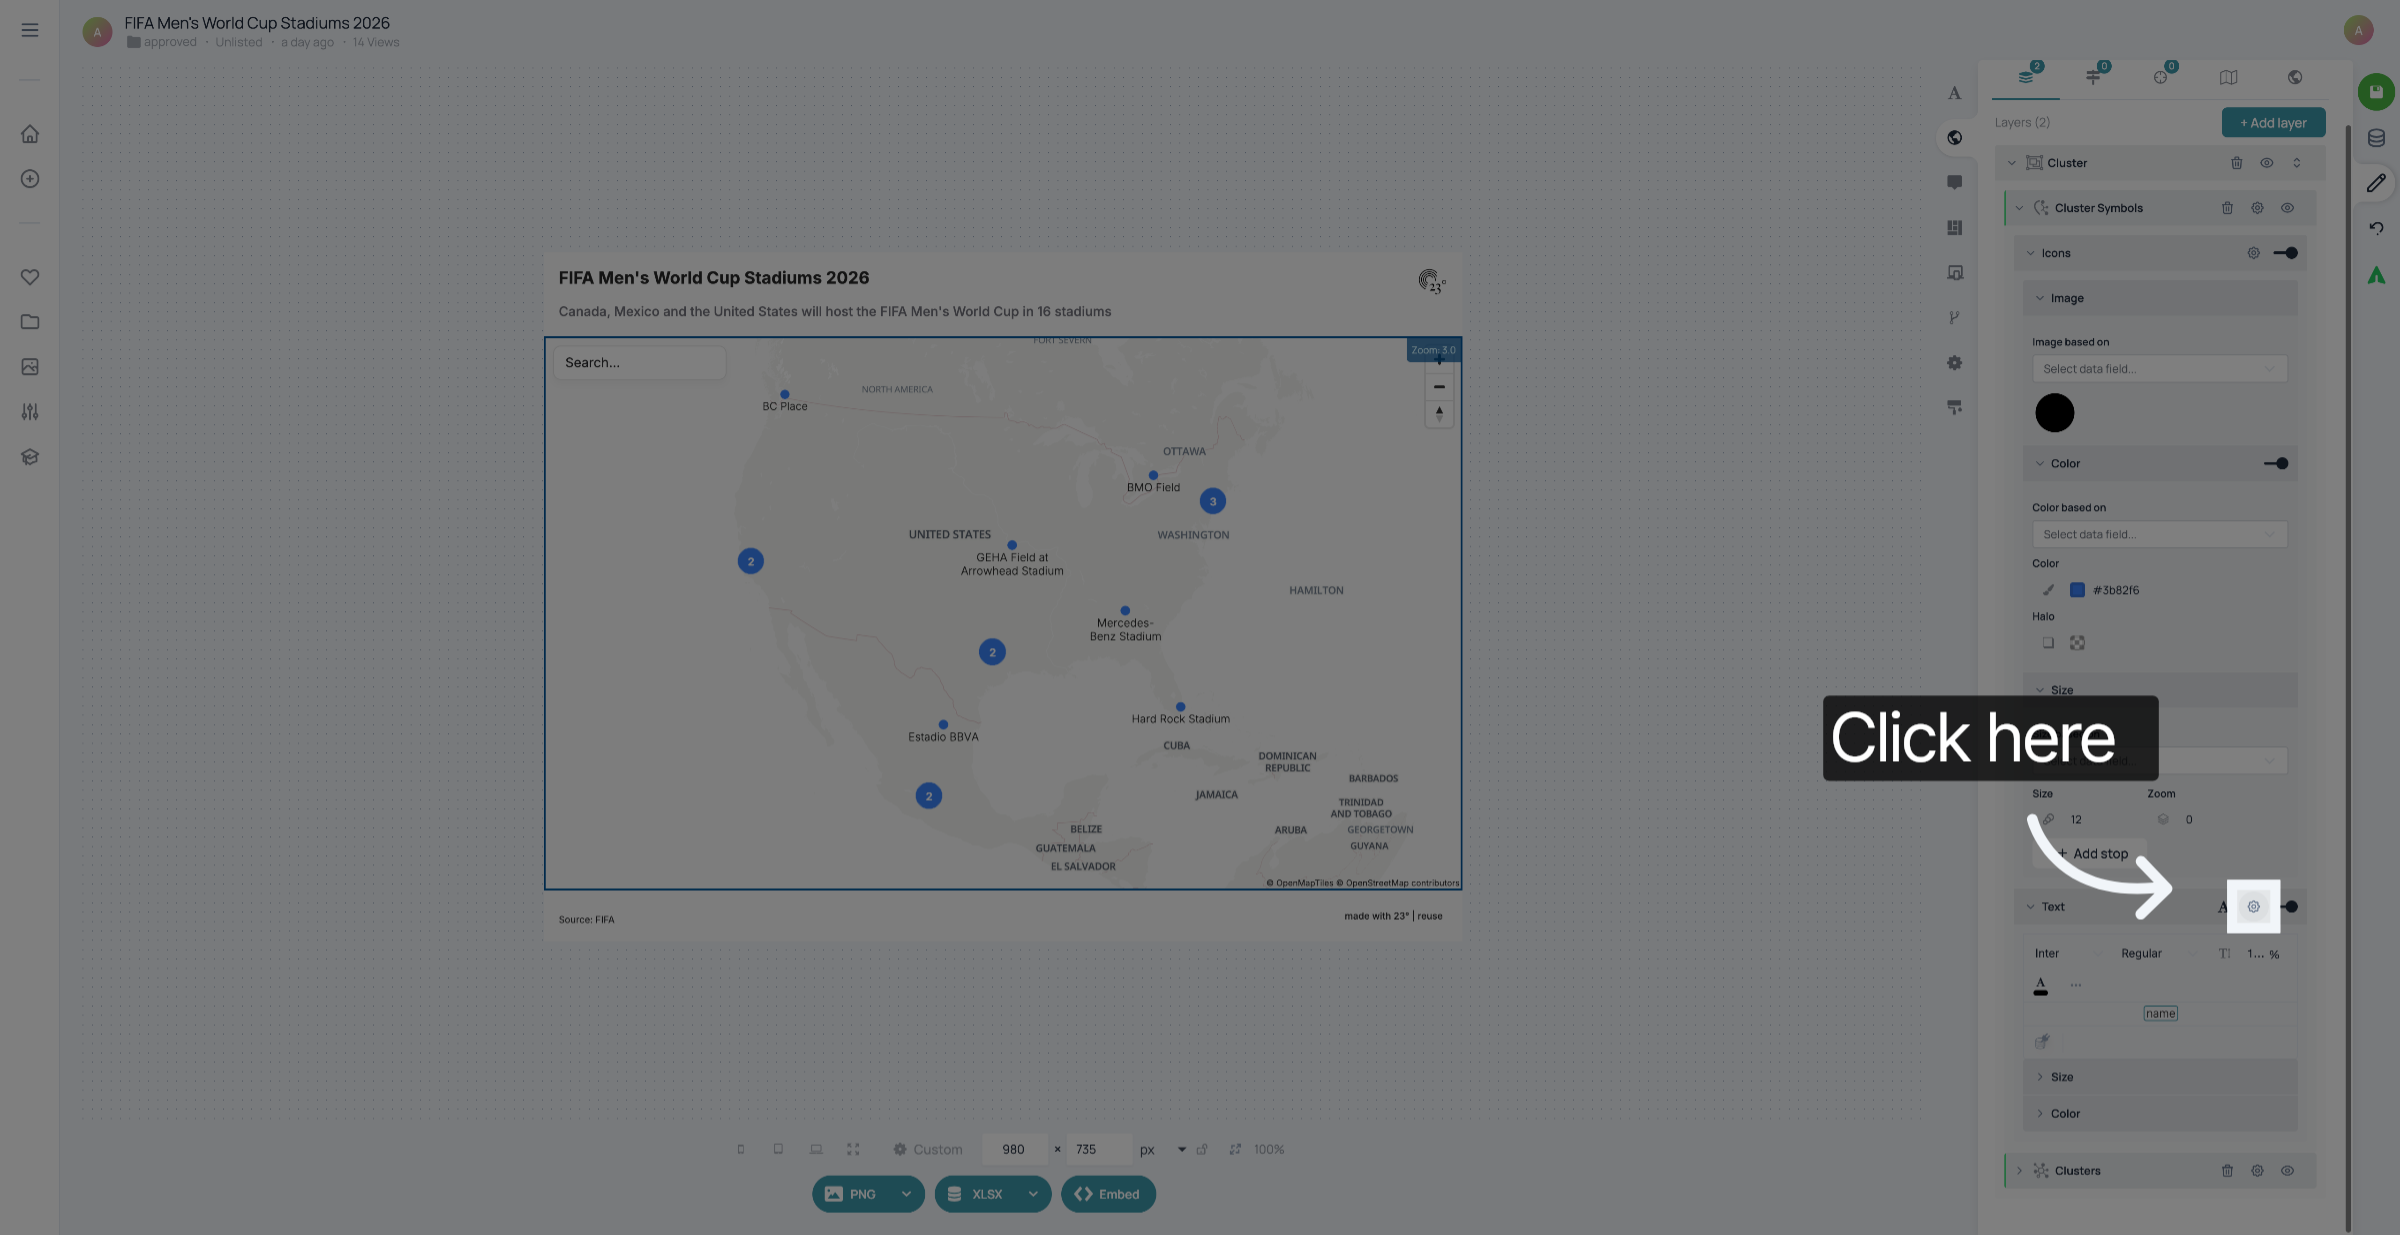Open the px unit dropdown

pyautogui.click(x=1181, y=1150)
